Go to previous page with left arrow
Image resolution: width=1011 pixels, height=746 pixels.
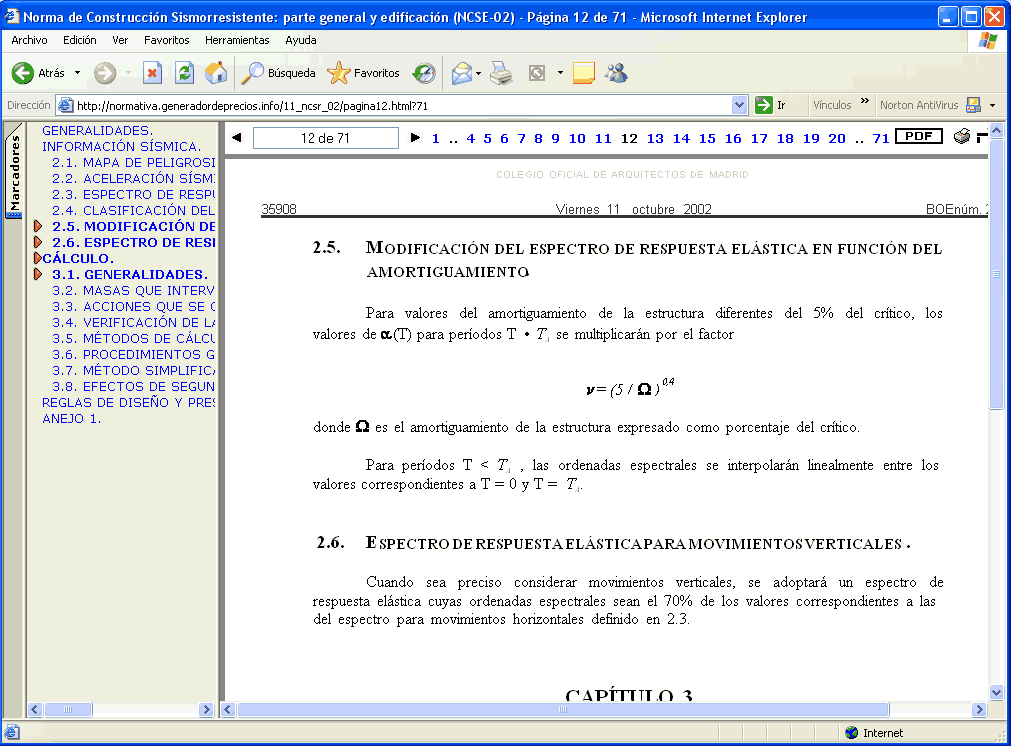tap(237, 137)
